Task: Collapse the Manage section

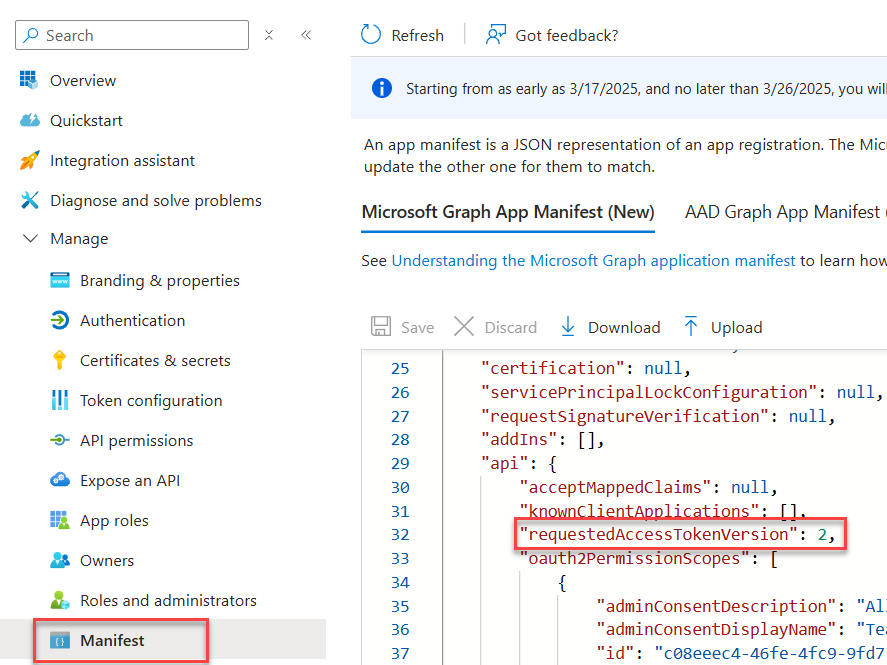Action: (x=29, y=239)
